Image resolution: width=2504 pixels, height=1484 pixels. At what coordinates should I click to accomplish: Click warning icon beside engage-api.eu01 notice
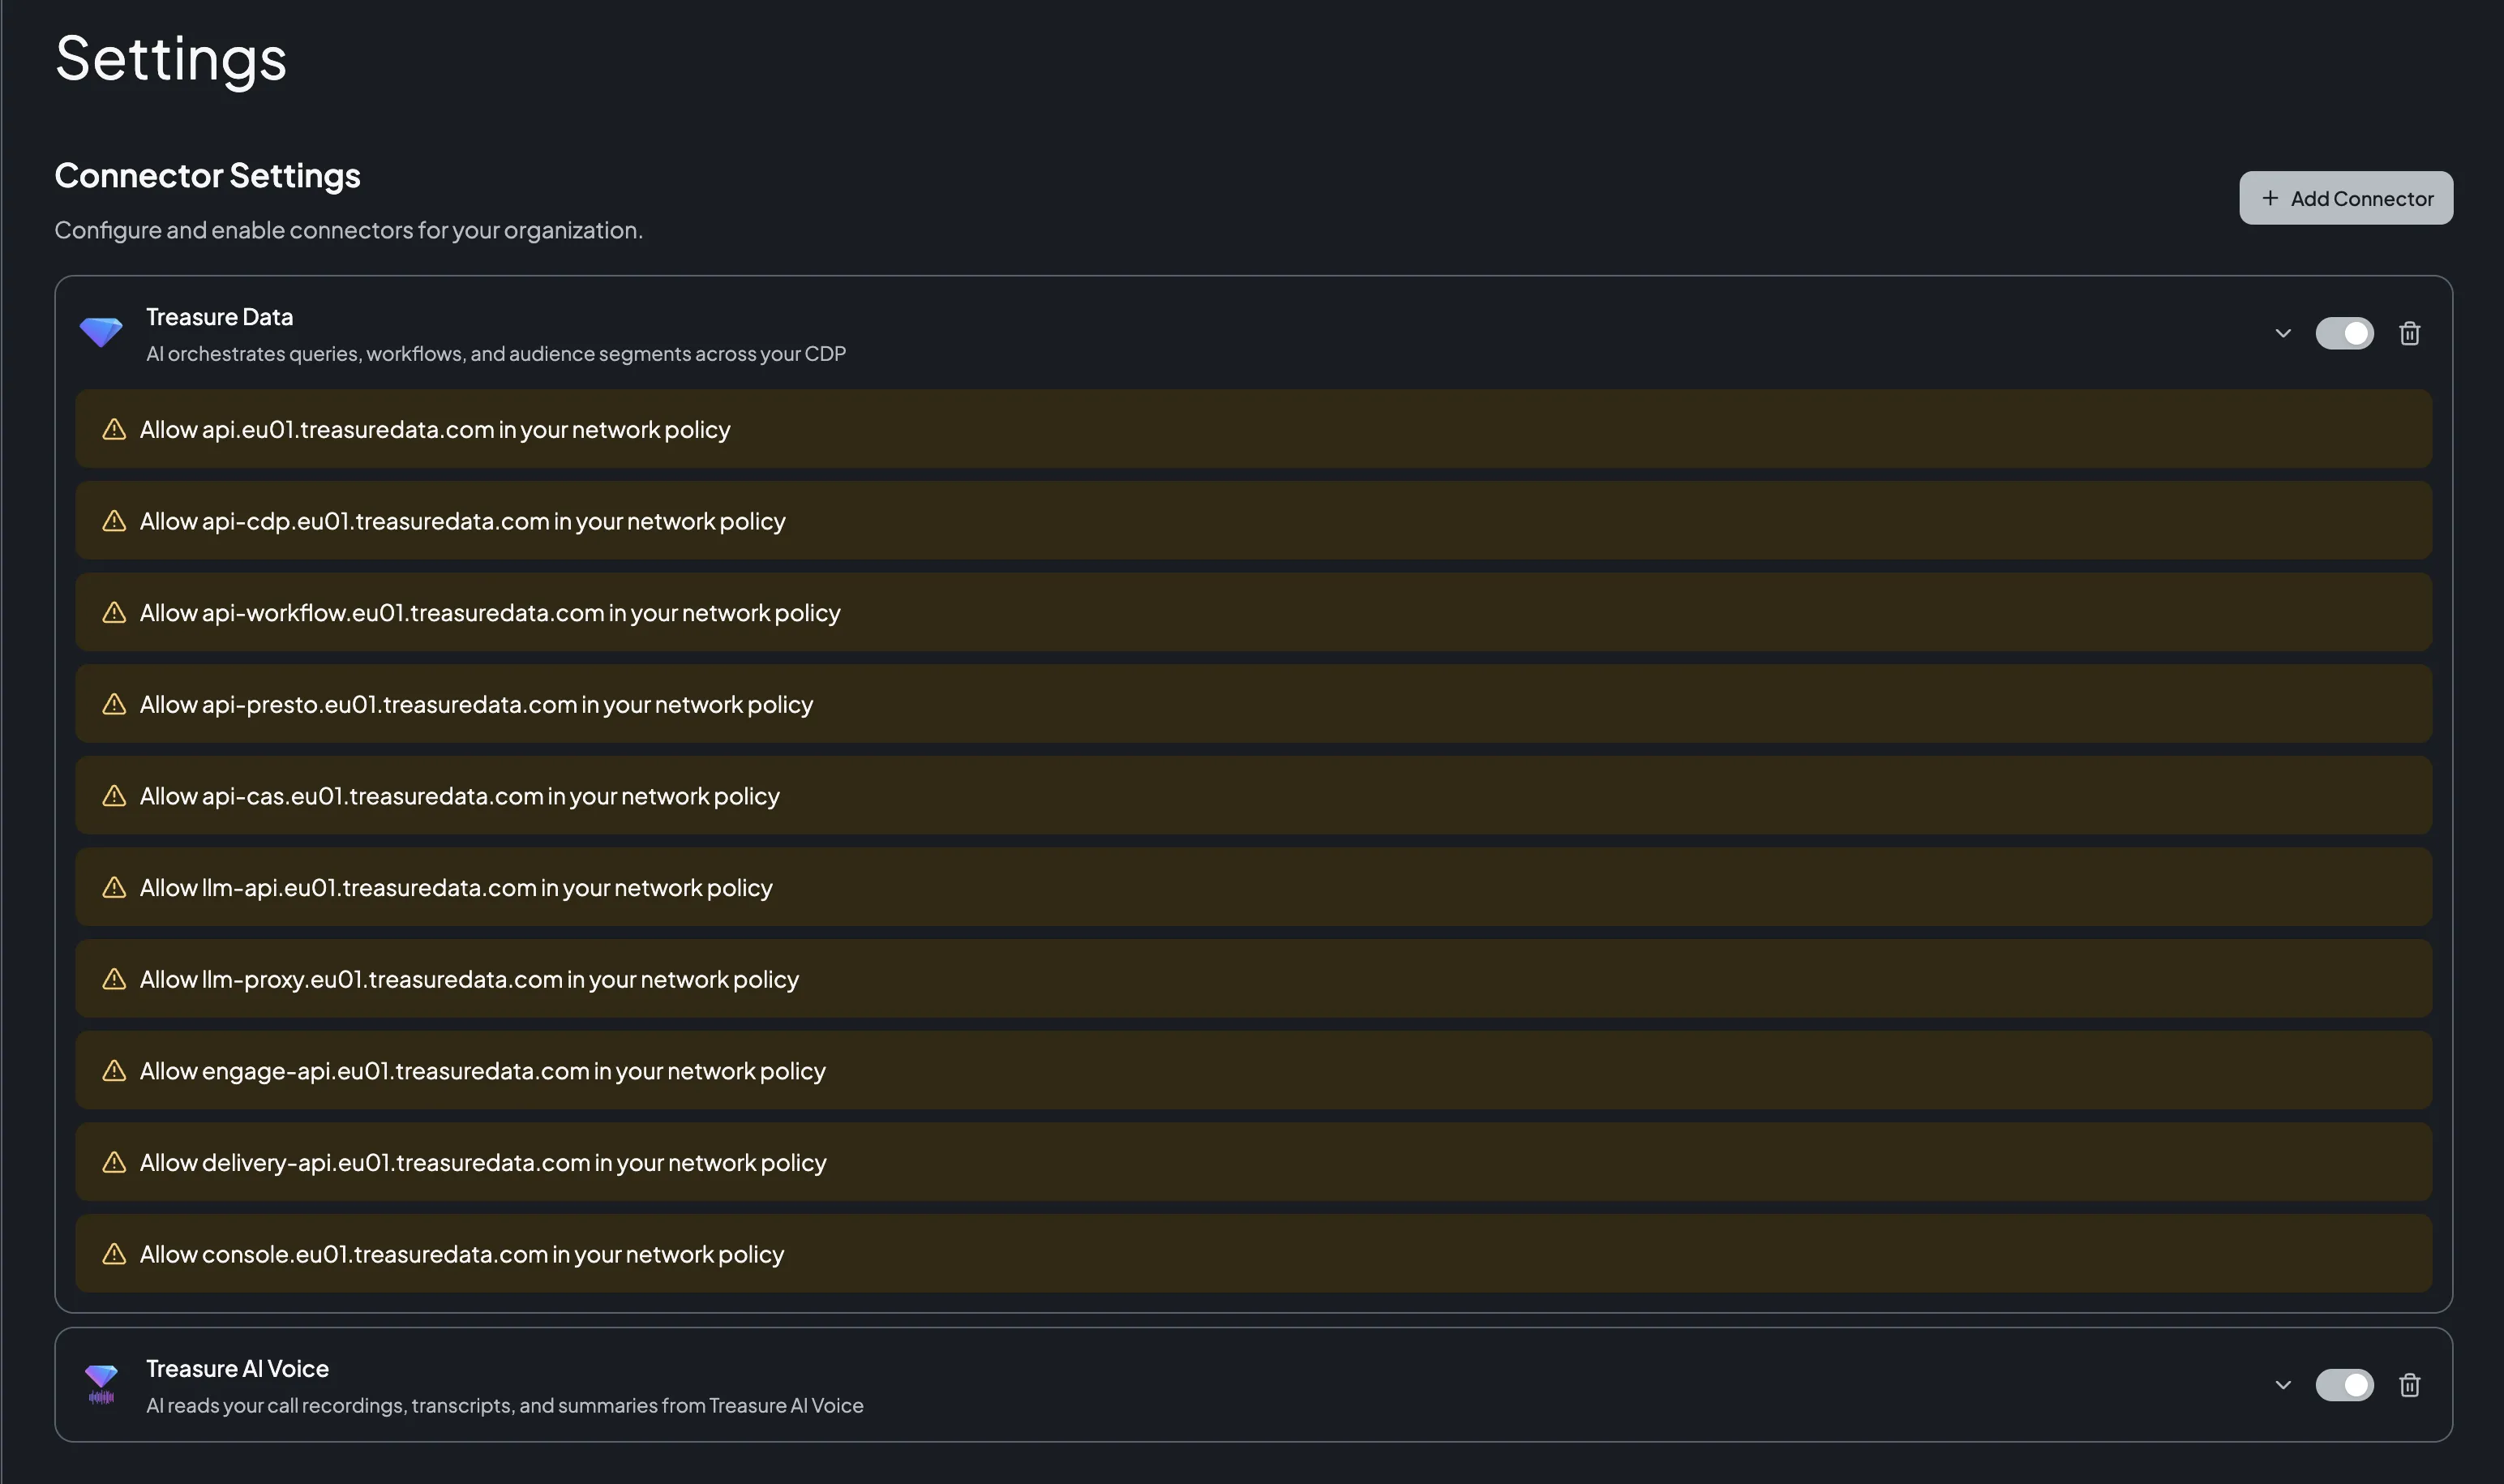[x=115, y=1071]
